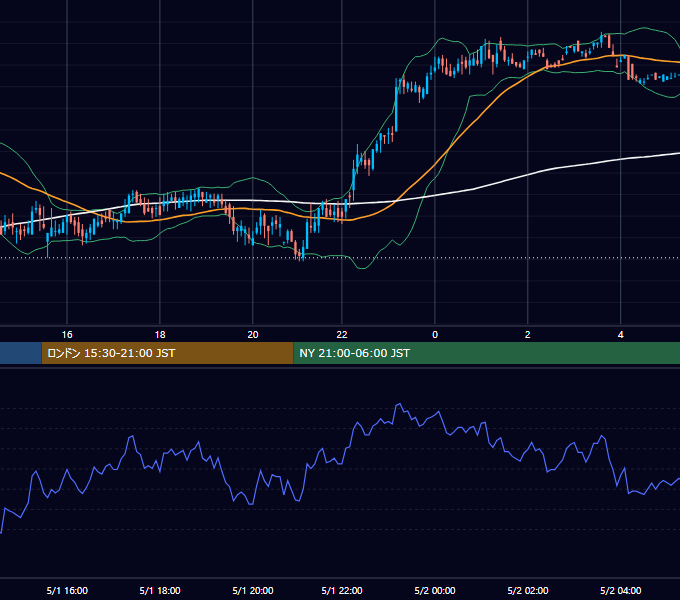Select the 0 hour label on the axis
680x600 pixels.
pos(435,335)
